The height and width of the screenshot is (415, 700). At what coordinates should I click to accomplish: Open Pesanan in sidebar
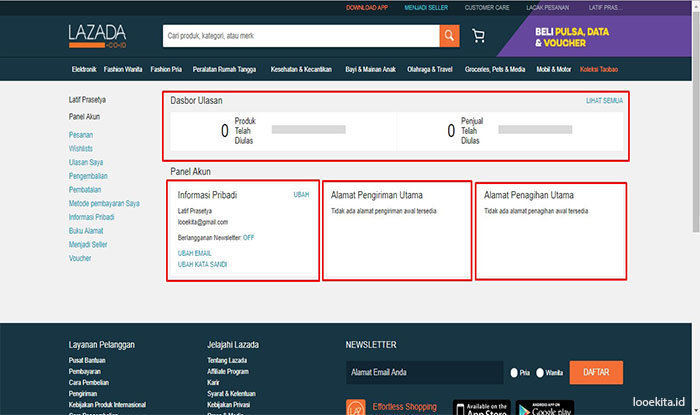(81, 135)
